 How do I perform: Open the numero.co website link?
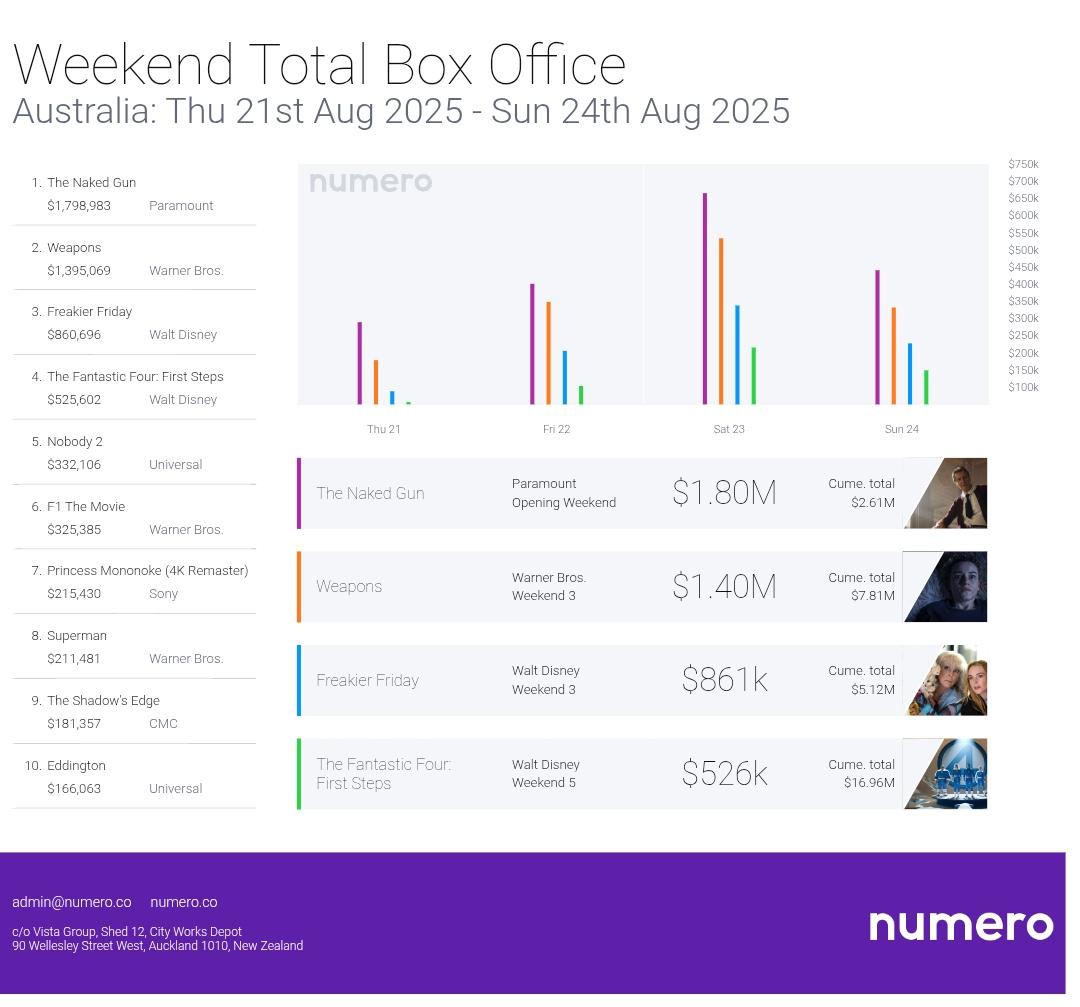[184, 902]
